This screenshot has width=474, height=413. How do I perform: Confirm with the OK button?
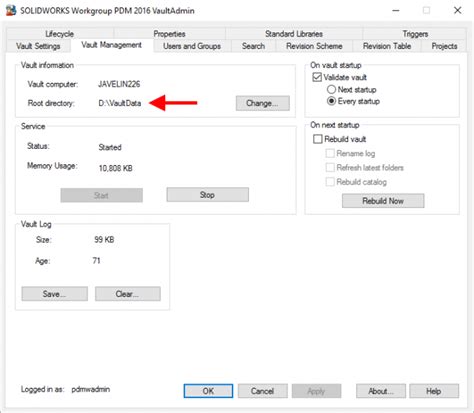pos(208,391)
